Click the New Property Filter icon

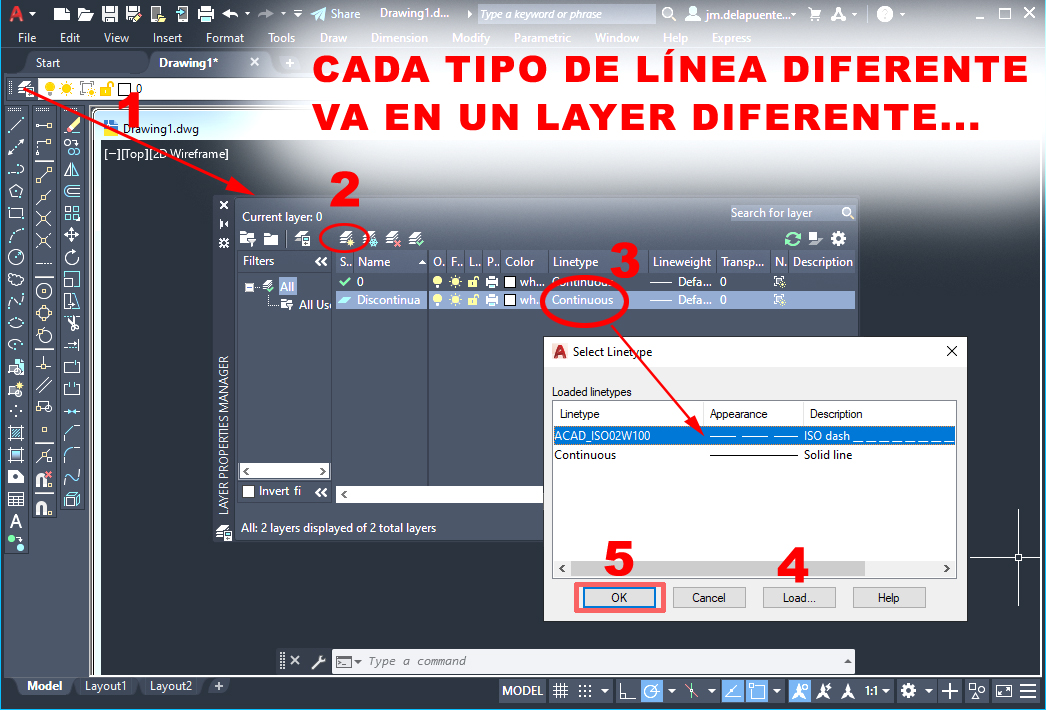tap(249, 239)
